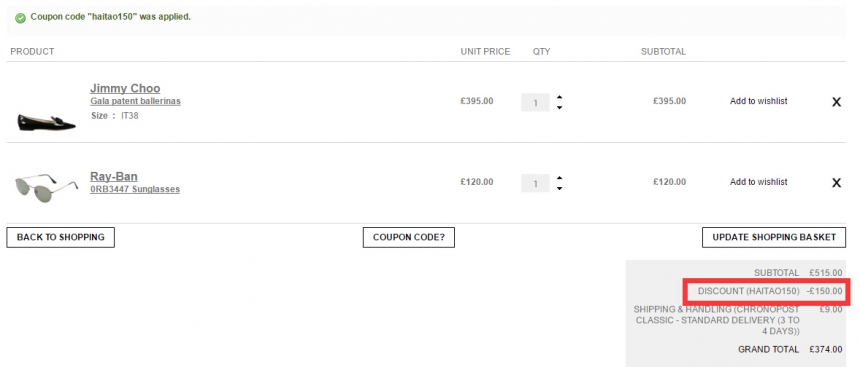The height and width of the screenshot is (367, 860).
Task: Add Ray-Ban sunglasses to wishlist
Action: click(x=759, y=182)
